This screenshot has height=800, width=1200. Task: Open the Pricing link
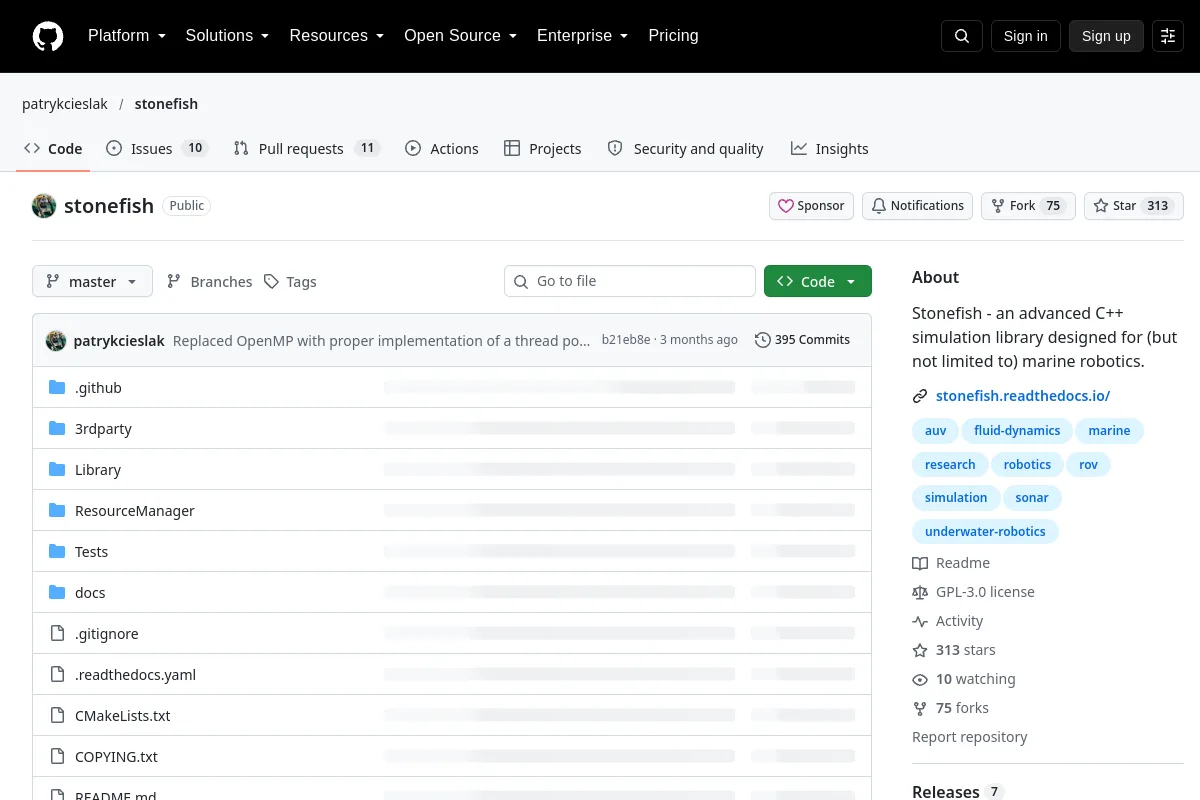[x=673, y=36]
